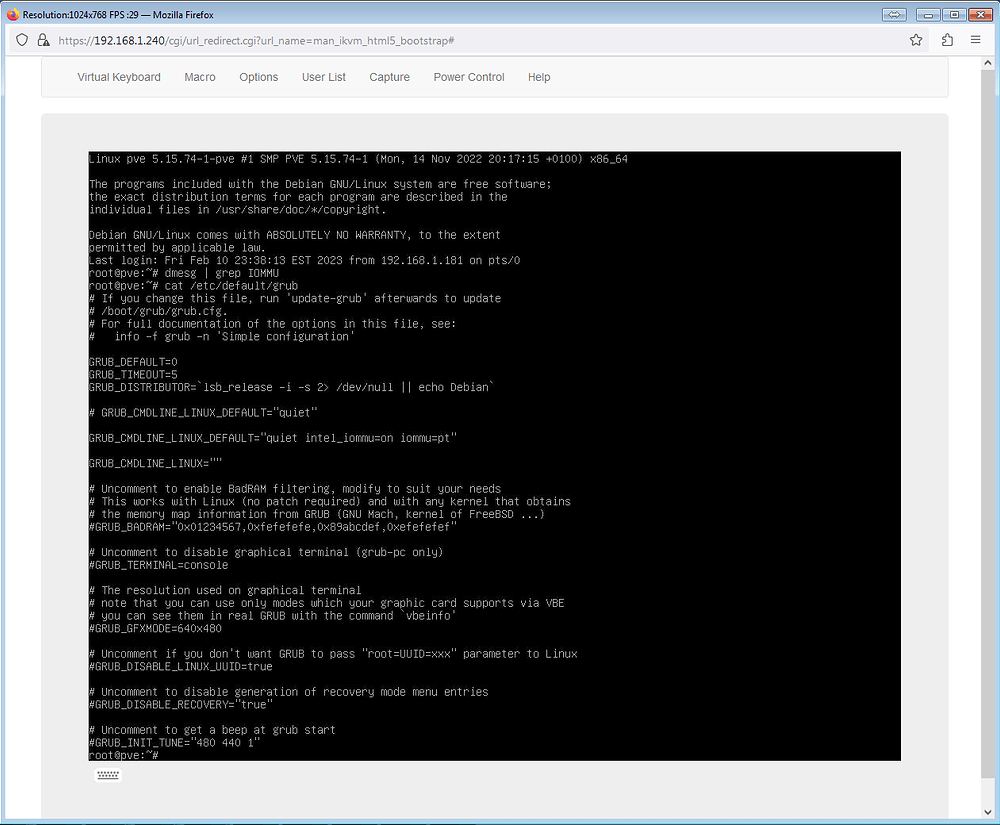Click the keyboard icon below the remote console
Screen dimensions: 1000x825
point(107,774)
